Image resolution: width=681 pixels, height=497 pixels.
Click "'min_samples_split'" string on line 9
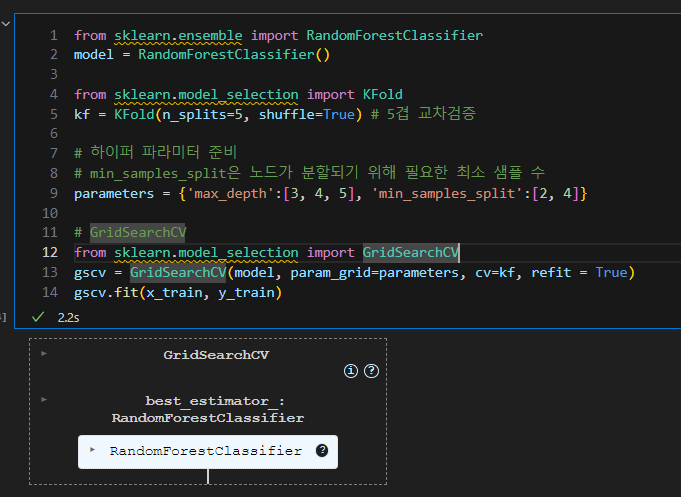[x=448, y=193]
